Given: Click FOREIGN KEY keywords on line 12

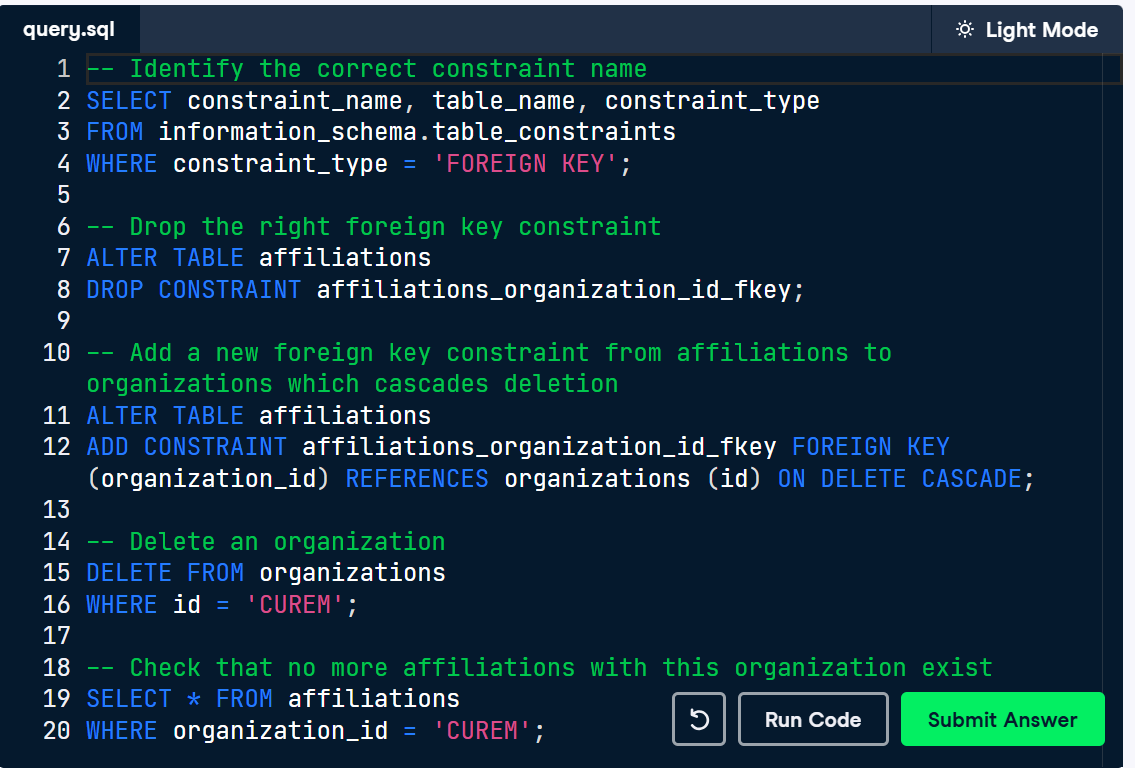Looking at the screenshot, I should click(870, 447).
